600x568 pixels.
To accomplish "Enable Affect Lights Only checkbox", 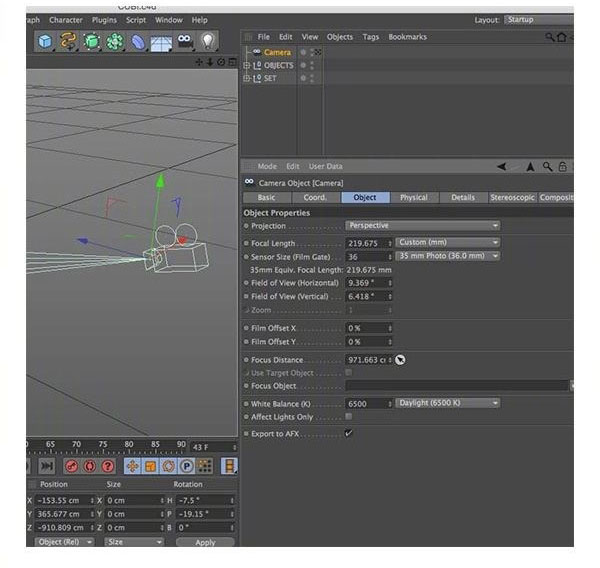I will point(349,416).
